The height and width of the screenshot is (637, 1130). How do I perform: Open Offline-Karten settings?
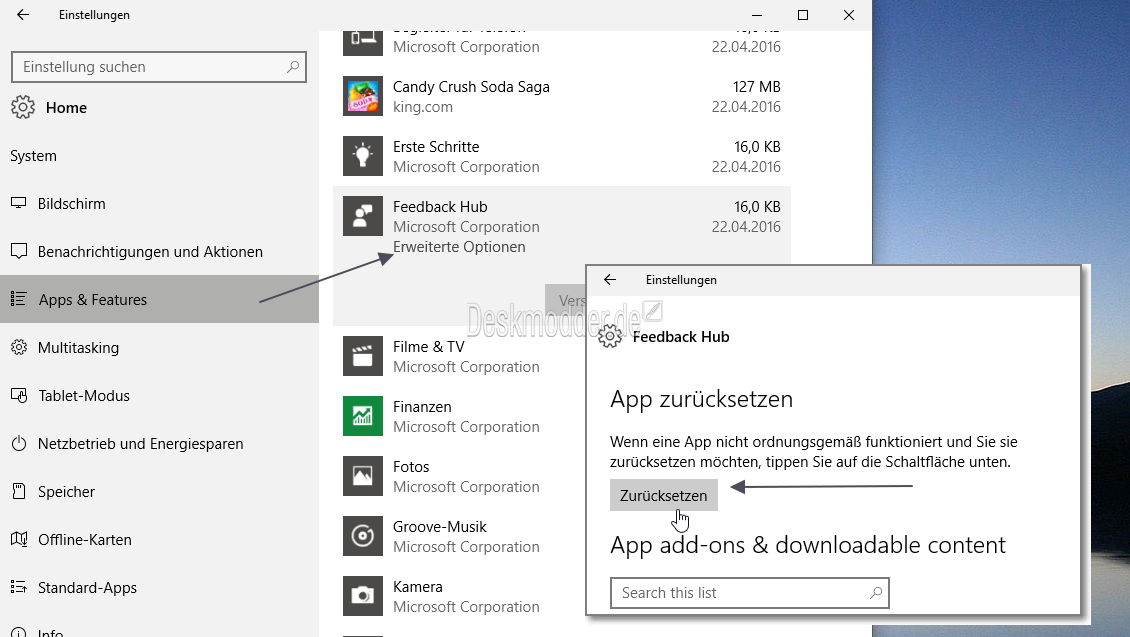159,539
